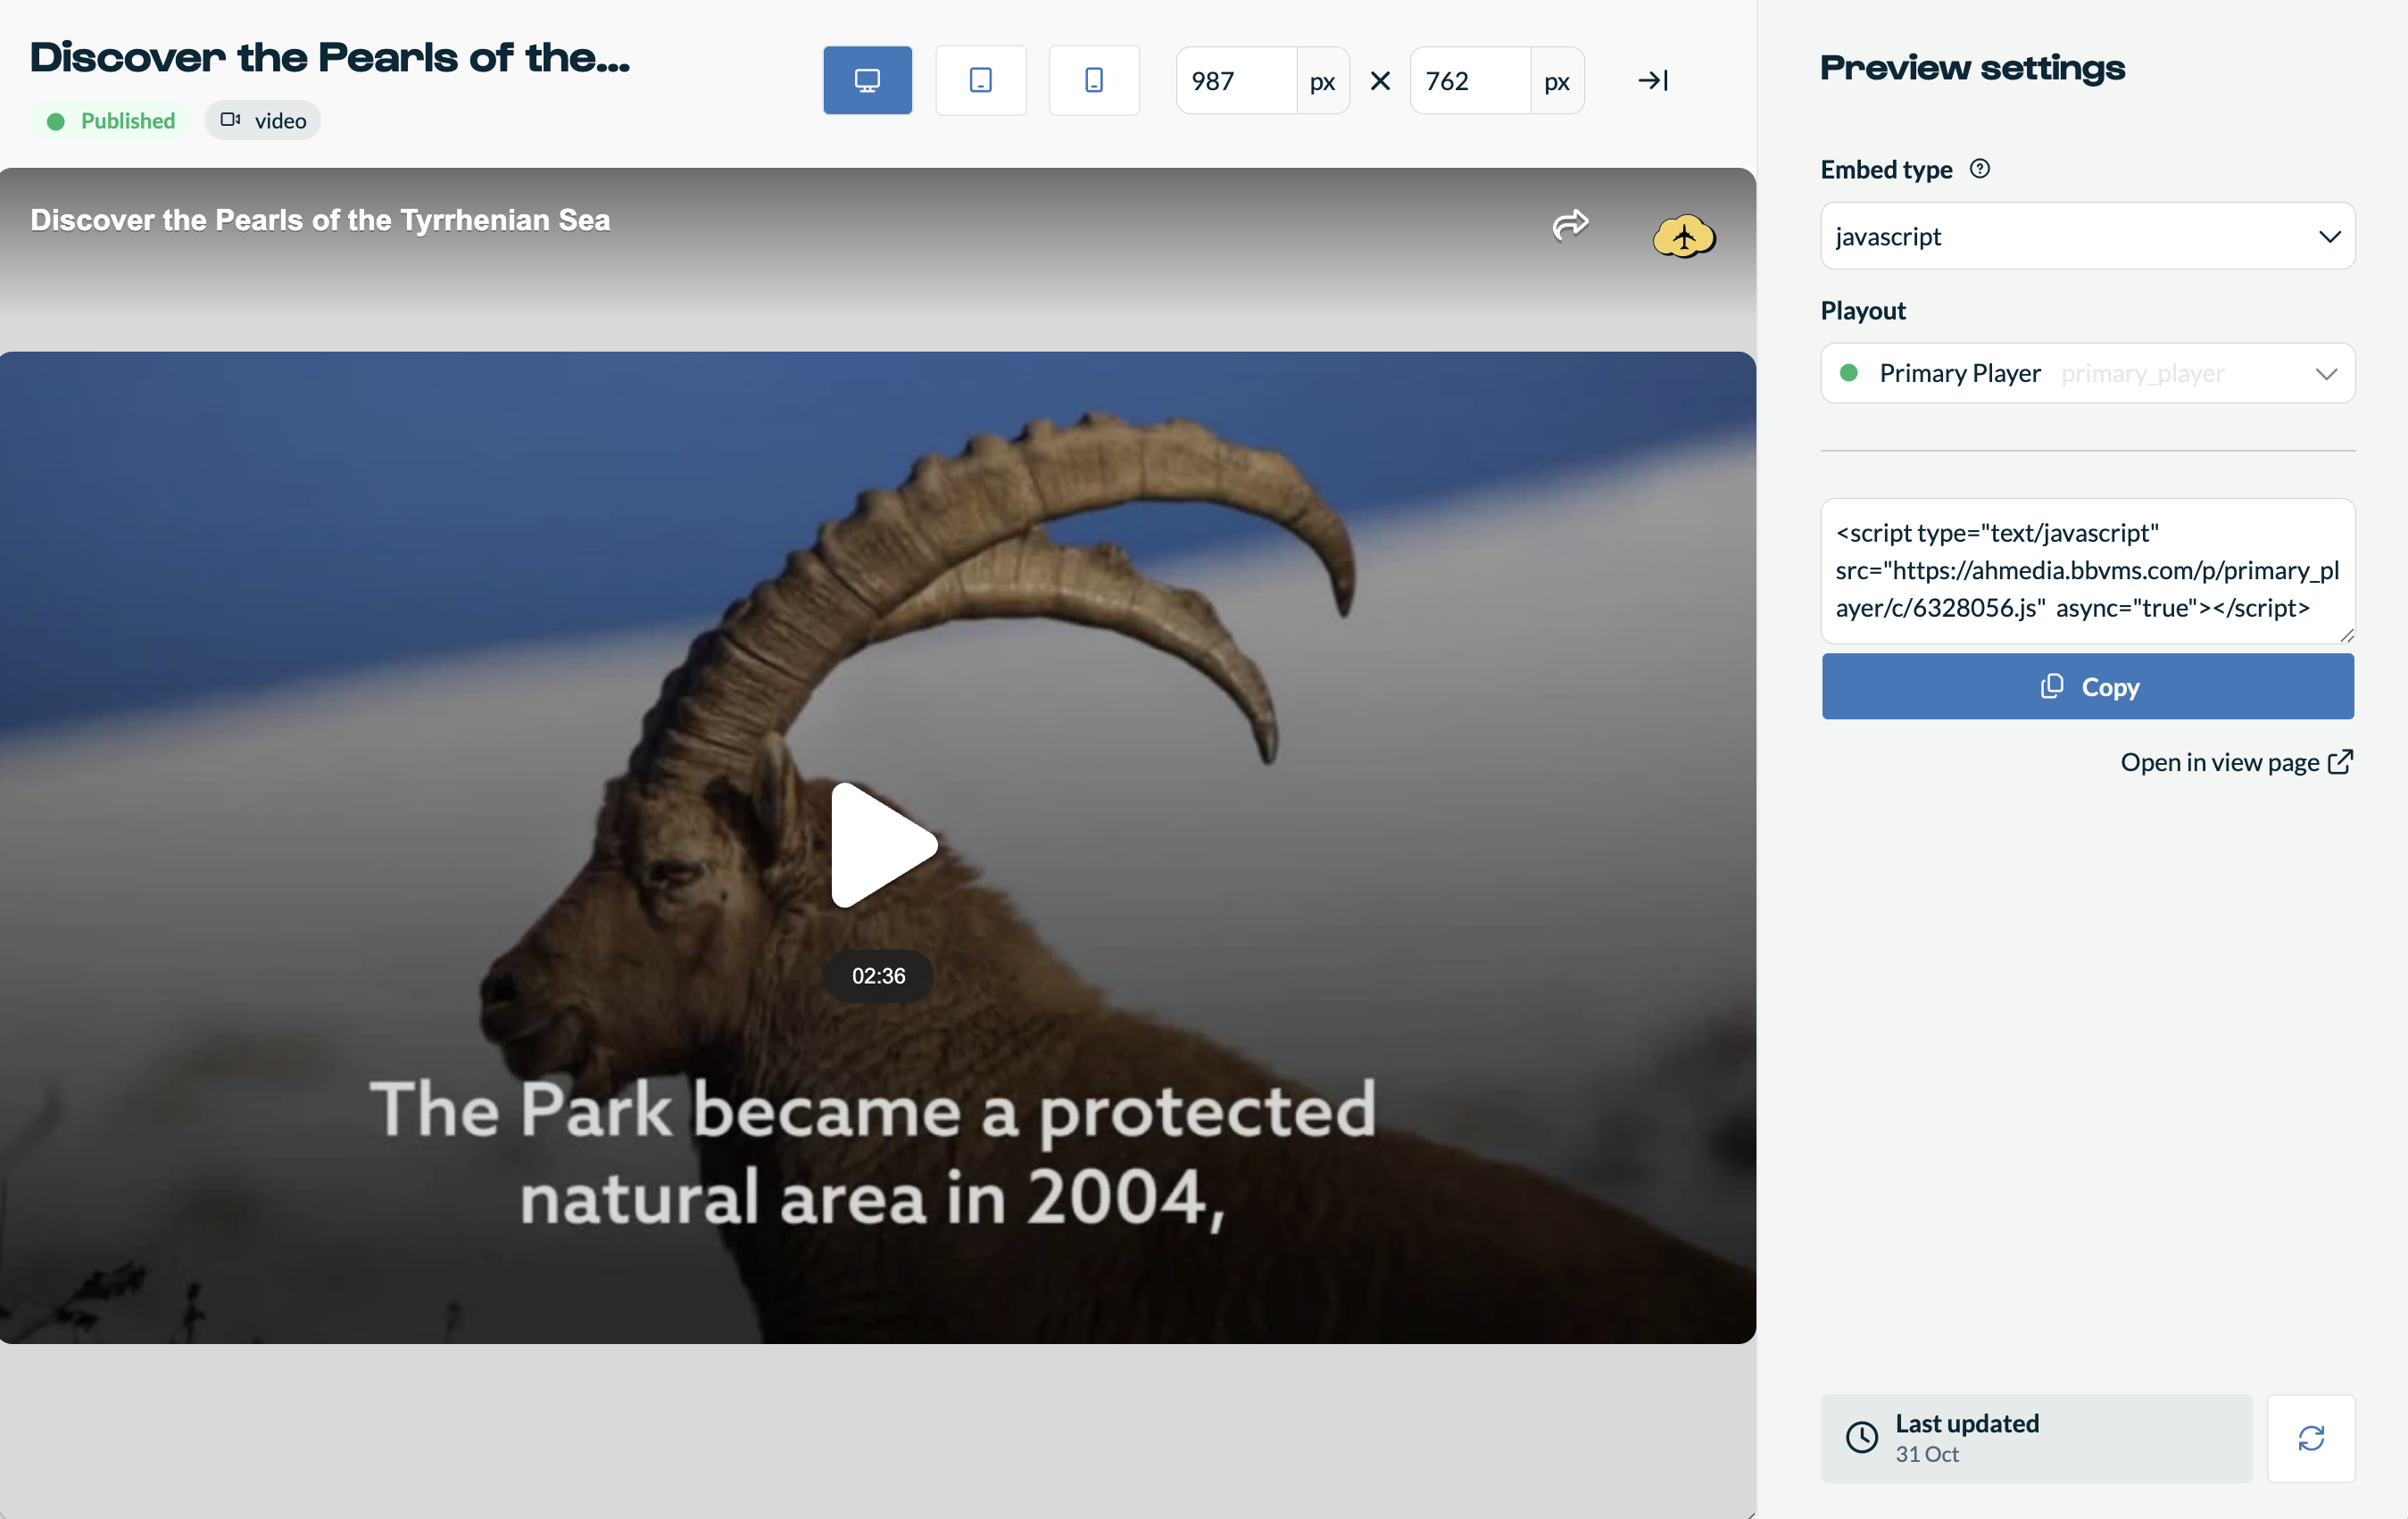This screenshot has height=1519, width=2408.
Task: Click the video type tag
Action: tap(263, 121)
